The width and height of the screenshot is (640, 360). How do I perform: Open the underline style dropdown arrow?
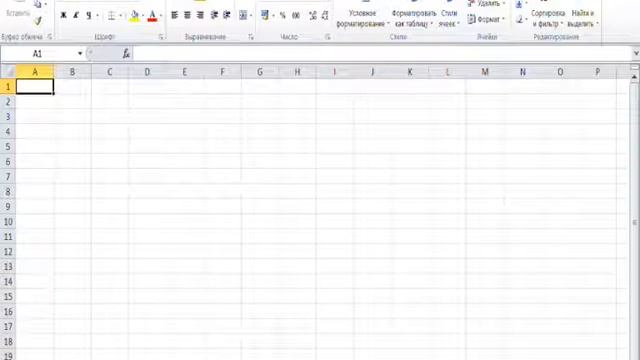[x=98, y=16]
